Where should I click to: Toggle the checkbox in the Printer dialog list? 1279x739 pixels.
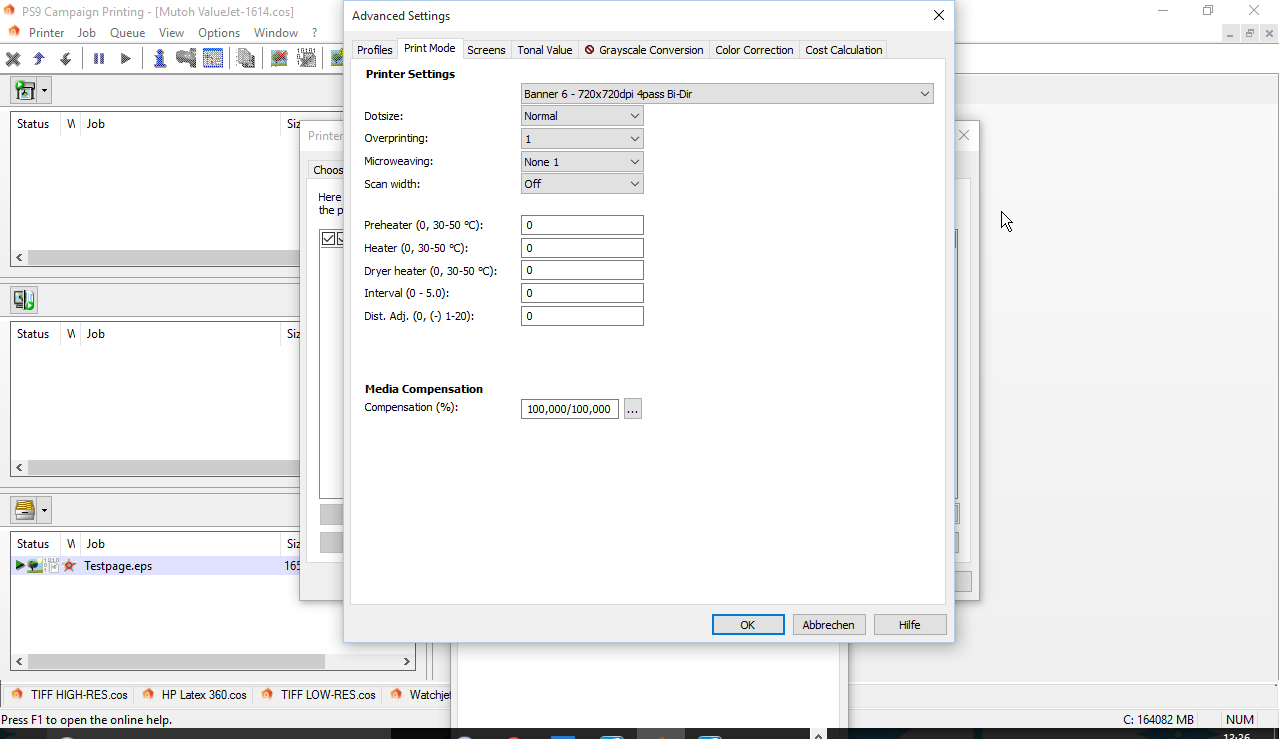tap(328, 239)
